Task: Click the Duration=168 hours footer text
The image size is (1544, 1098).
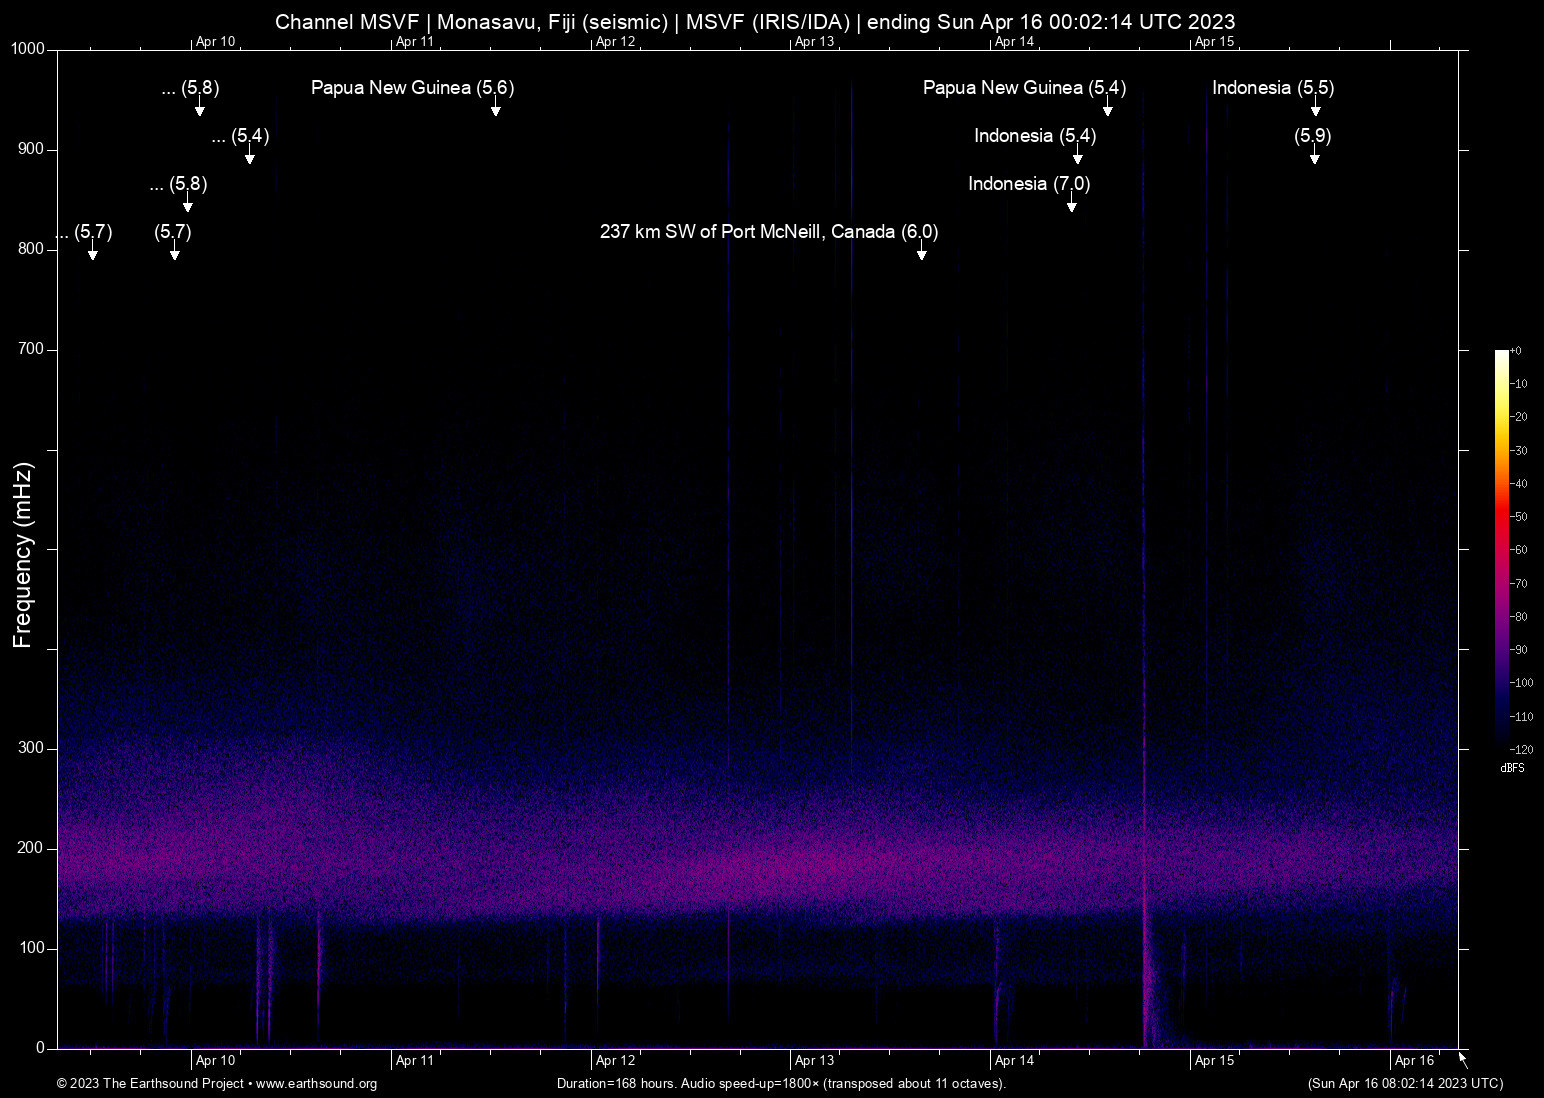Action: (x=780, y=1083)
